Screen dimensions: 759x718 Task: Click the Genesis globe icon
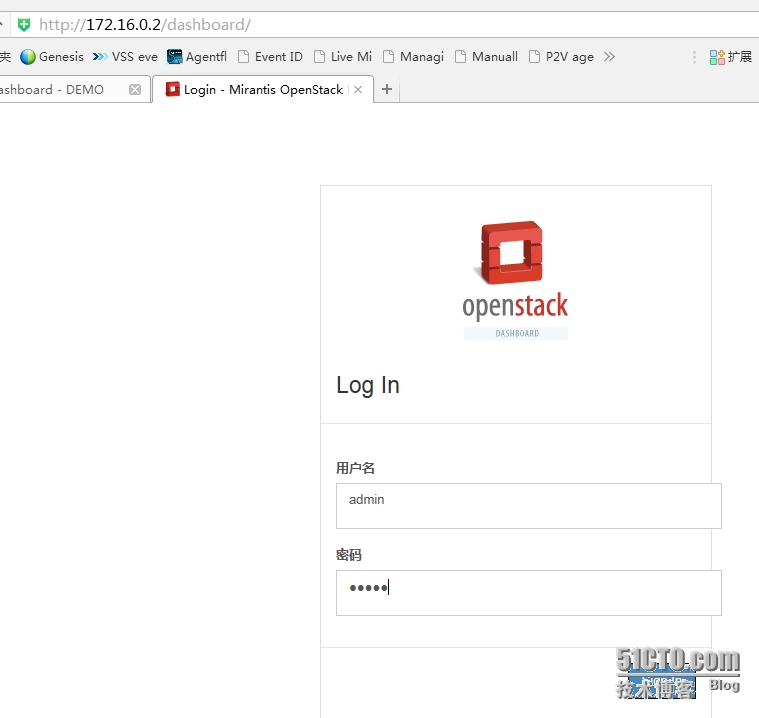click(x=28, y=57)
